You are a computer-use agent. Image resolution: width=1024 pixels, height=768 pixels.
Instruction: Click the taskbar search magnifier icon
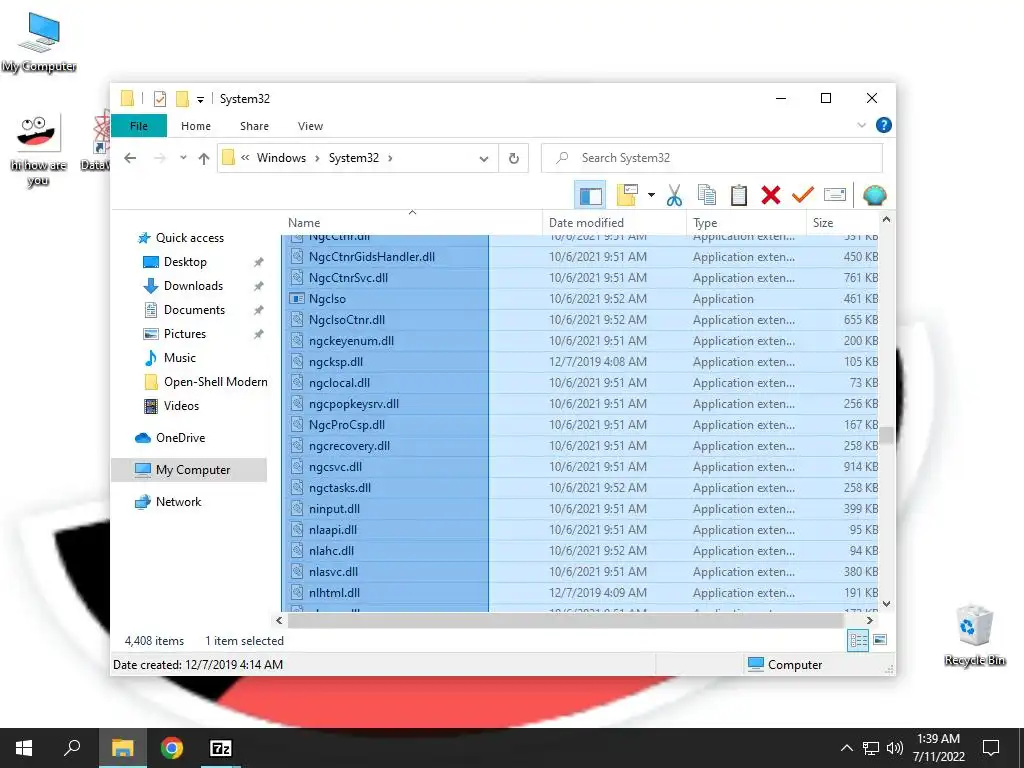point(72,748)
